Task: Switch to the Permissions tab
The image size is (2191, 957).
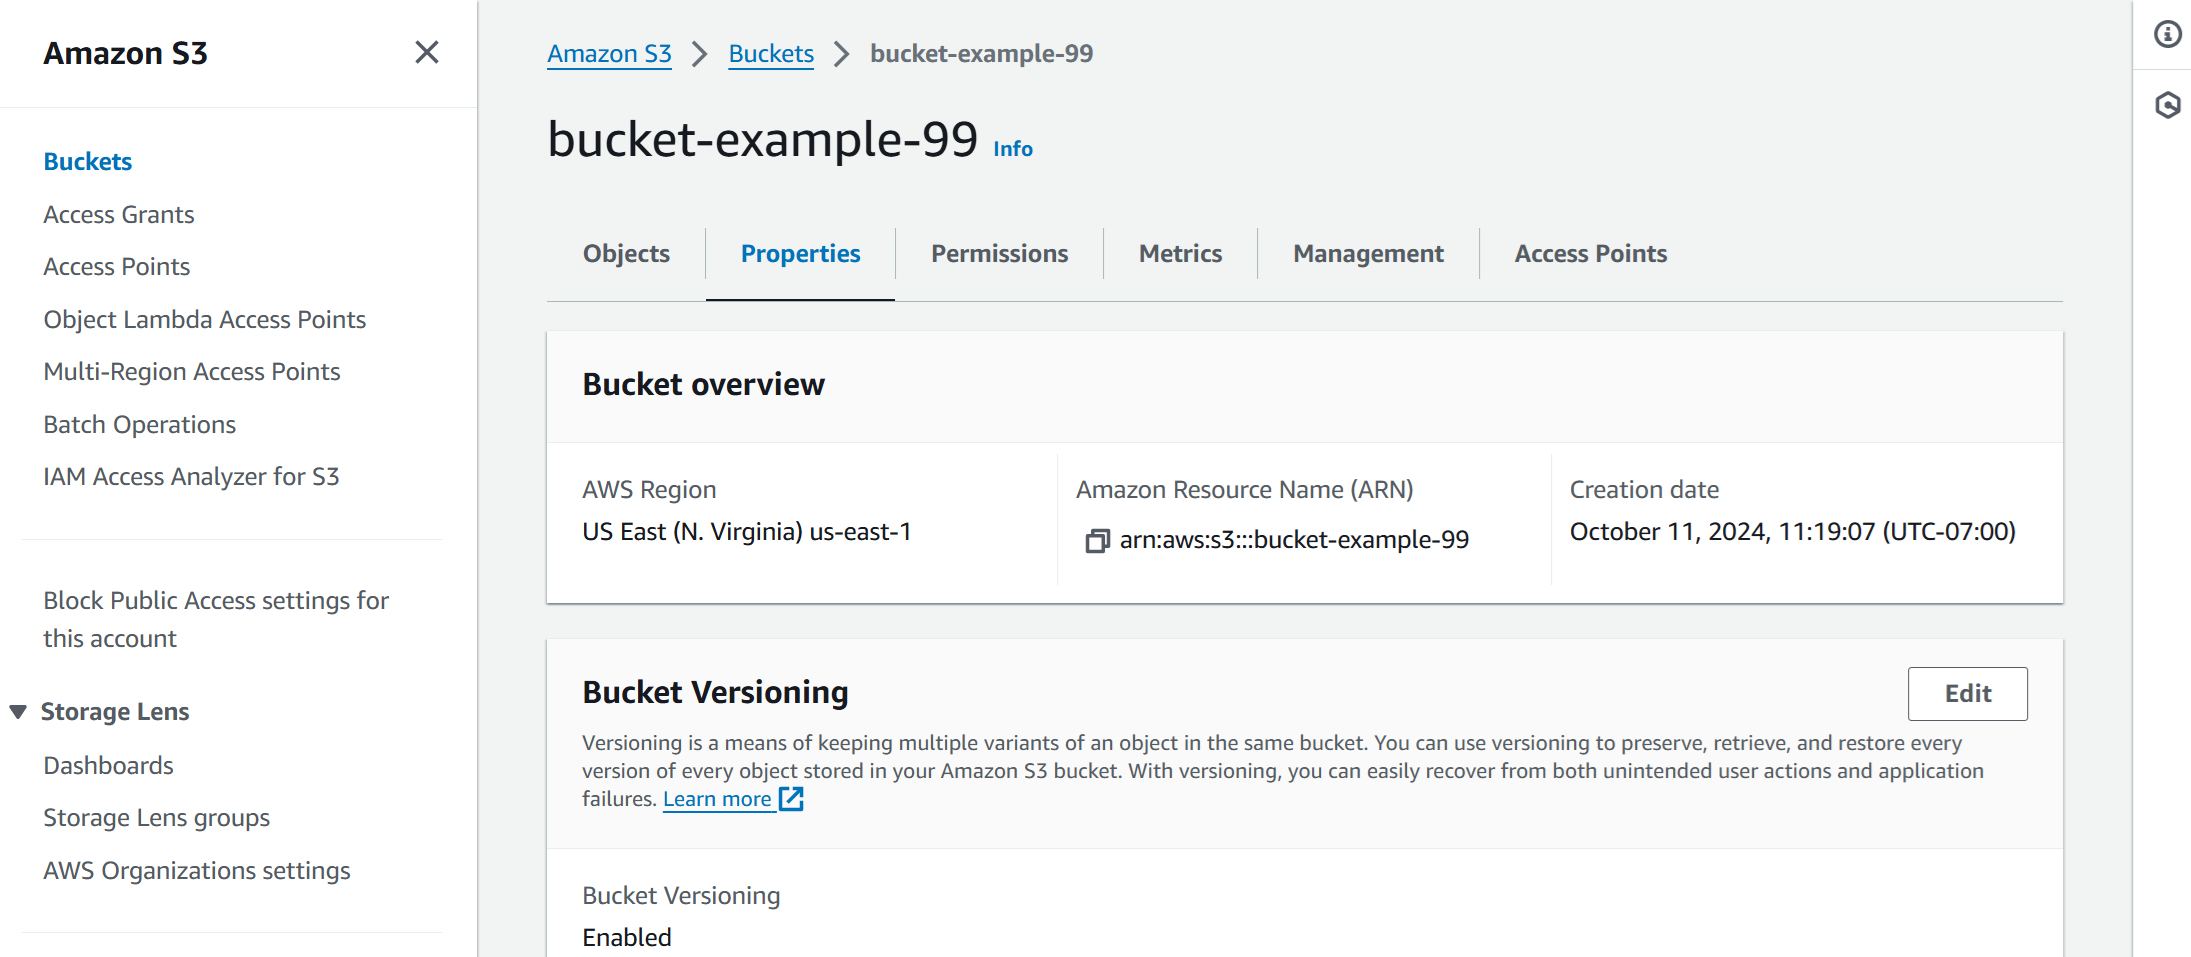Action: [x=999, y=253]
